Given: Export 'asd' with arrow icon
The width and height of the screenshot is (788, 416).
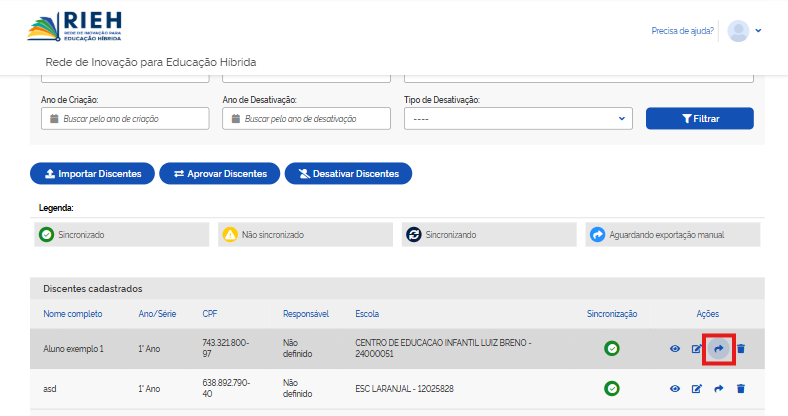Looking at the screenshot, I should 719,388.
